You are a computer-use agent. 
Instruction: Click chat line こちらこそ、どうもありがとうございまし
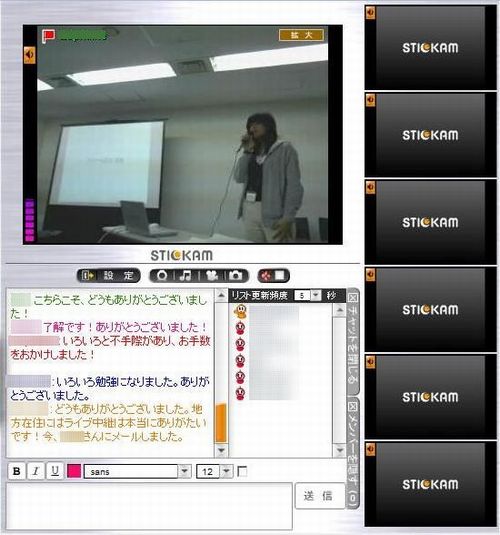click(120, 300)
